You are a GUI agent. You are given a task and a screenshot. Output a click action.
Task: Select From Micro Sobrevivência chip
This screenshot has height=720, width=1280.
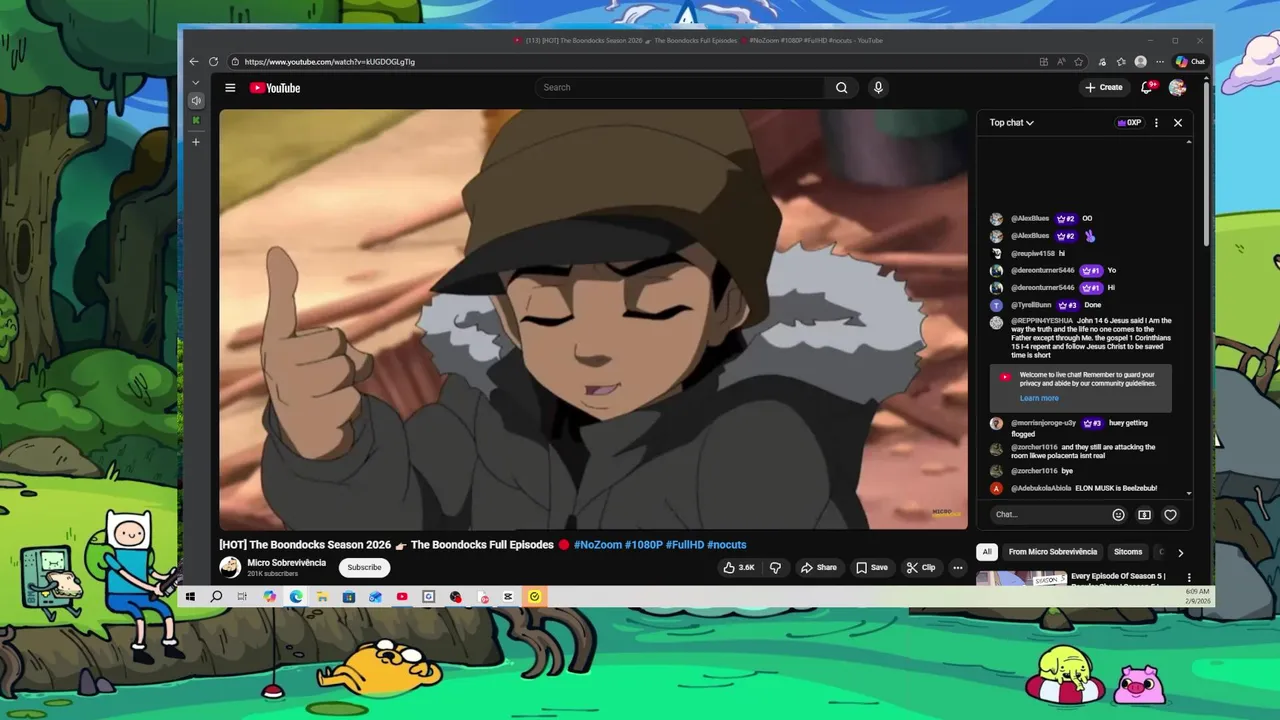pyautogui.click(x=1052, y=552)
